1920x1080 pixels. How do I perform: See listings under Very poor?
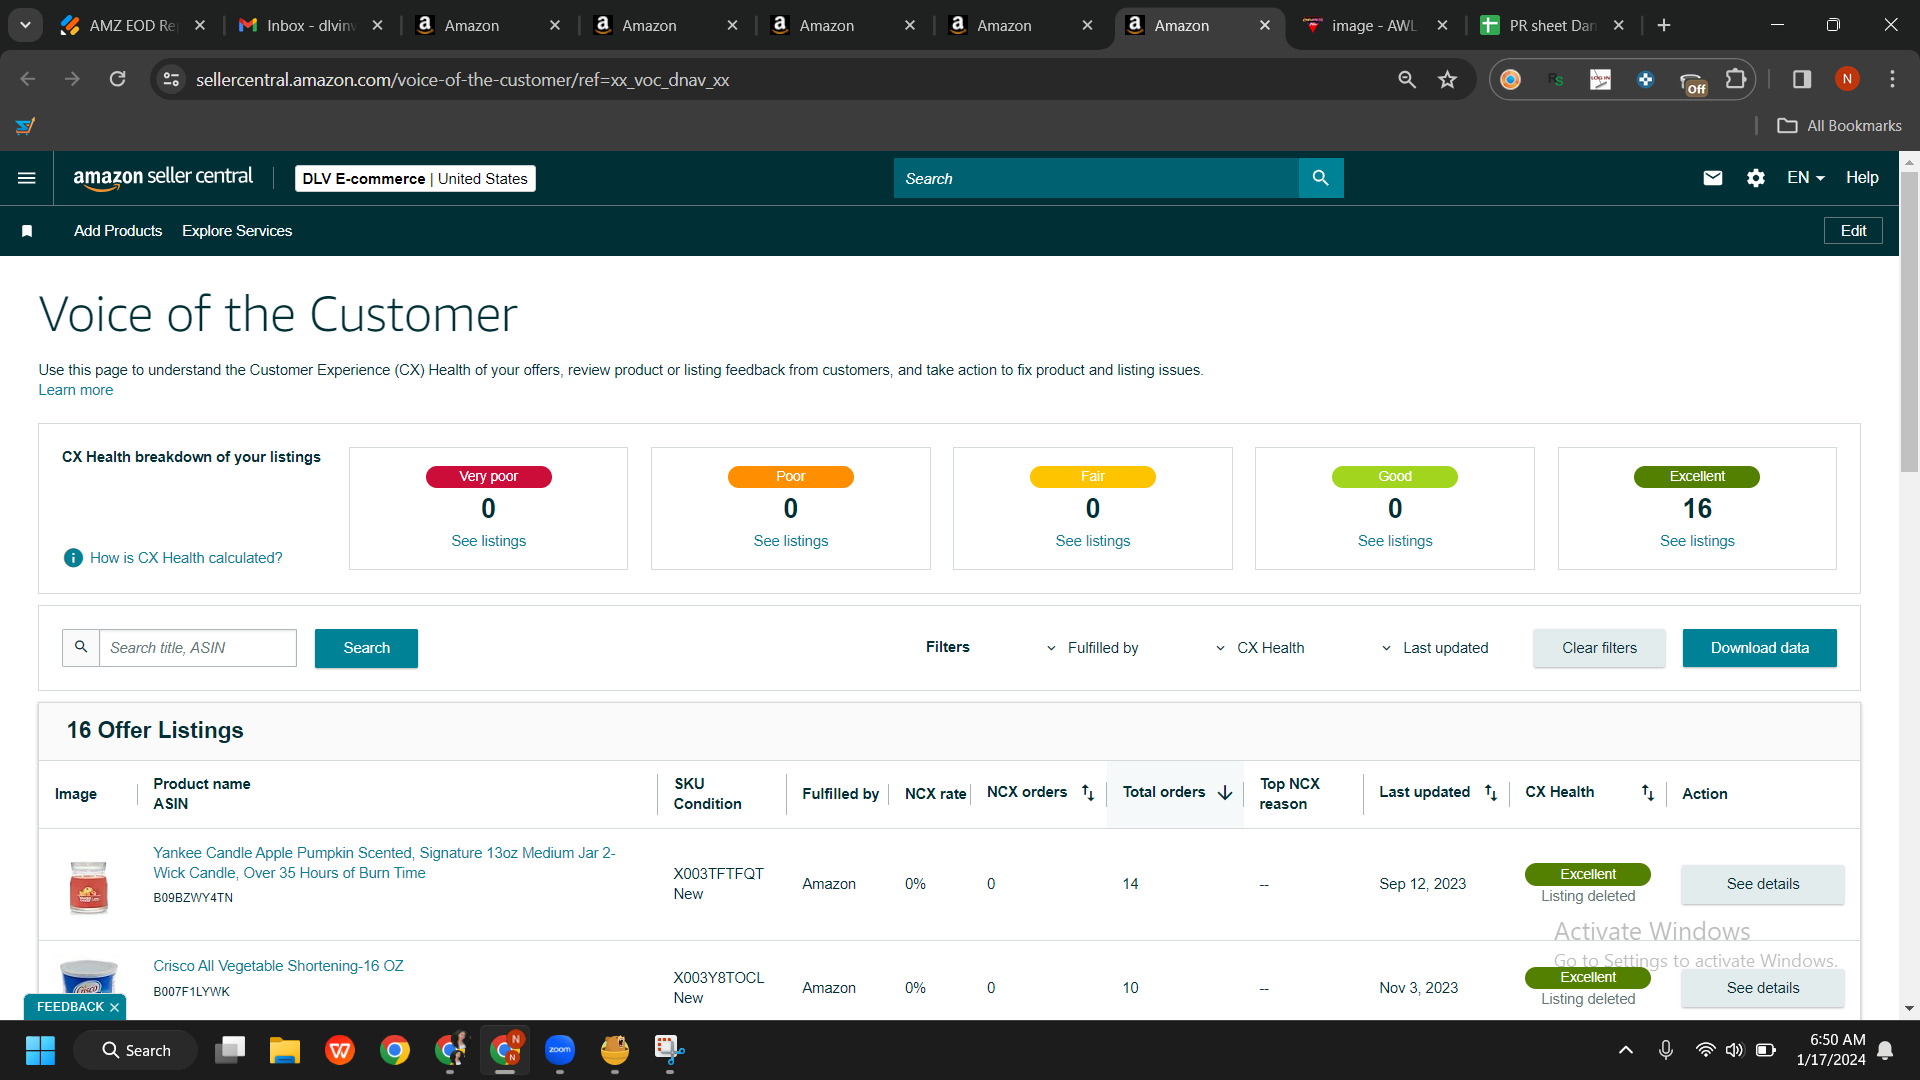[488, 541]
